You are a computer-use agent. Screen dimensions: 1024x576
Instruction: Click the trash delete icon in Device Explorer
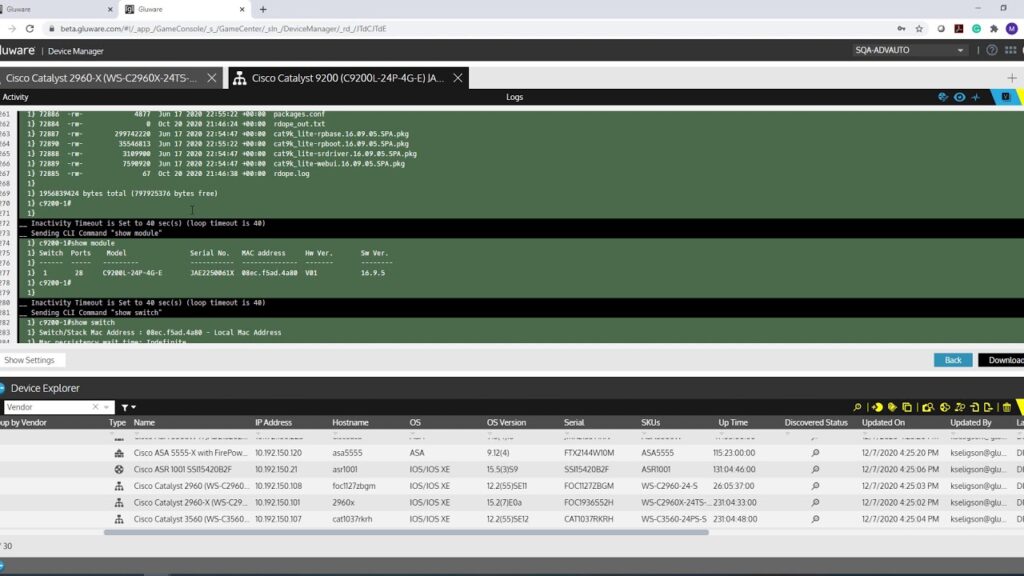pos(1007,408)
